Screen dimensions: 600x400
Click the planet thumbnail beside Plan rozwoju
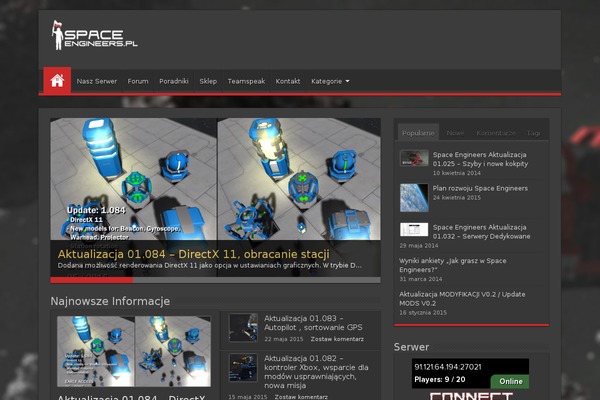pyautogui.click(x=414, y=198)
